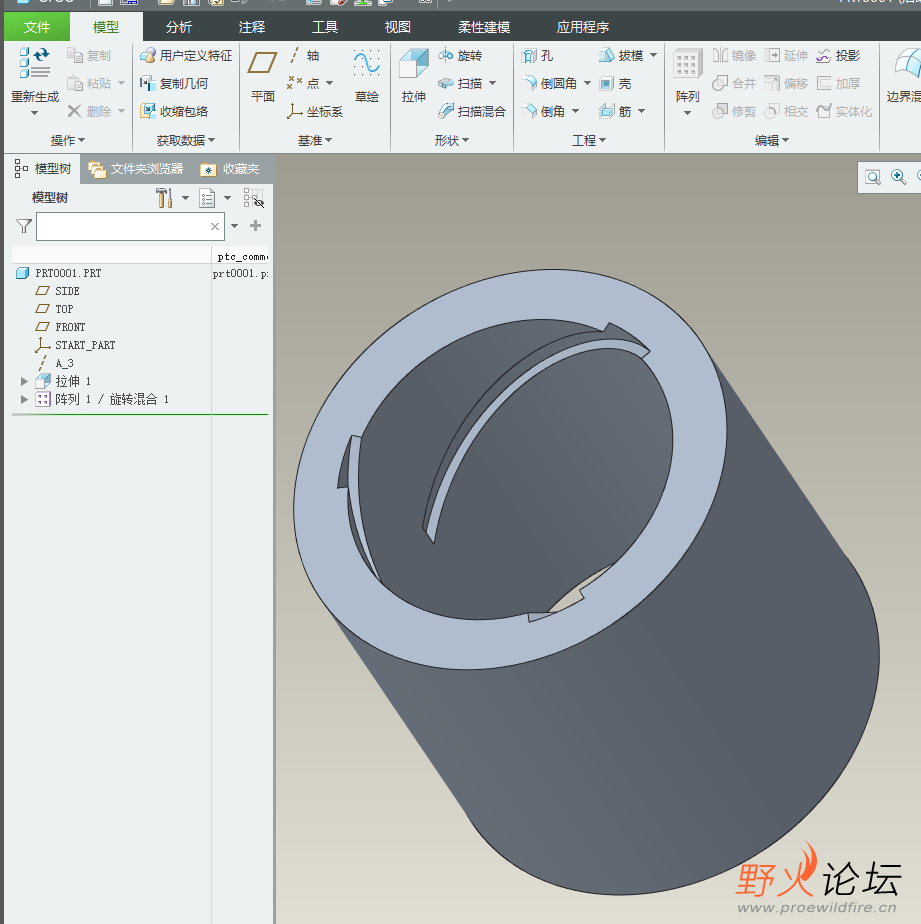The width and height of the screenshot is (921, 924).
Task: Select the 轴 axis tool
Action: click(304, 55)
